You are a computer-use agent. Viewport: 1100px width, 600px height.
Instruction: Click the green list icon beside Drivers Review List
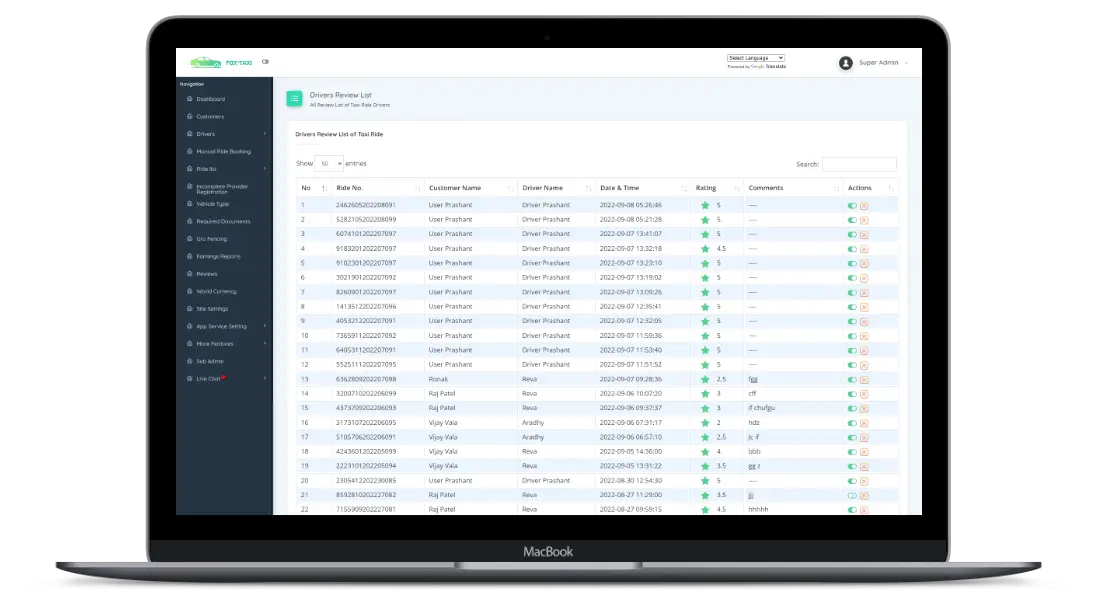(294, 99)
